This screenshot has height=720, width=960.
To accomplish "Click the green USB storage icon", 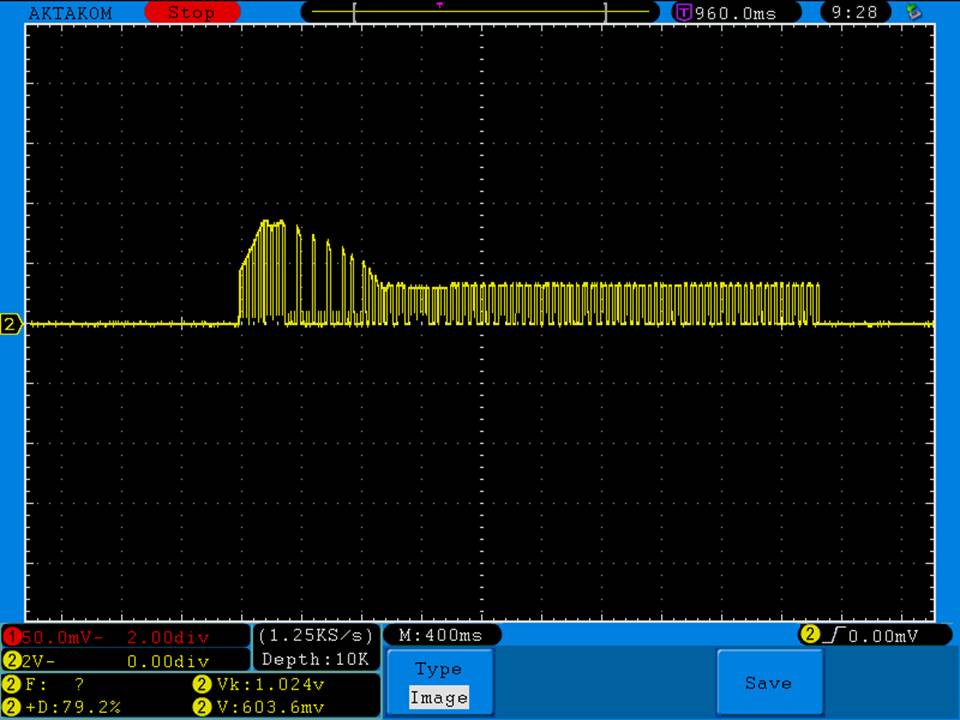I will pyautogui.click(x=913, y=12).
